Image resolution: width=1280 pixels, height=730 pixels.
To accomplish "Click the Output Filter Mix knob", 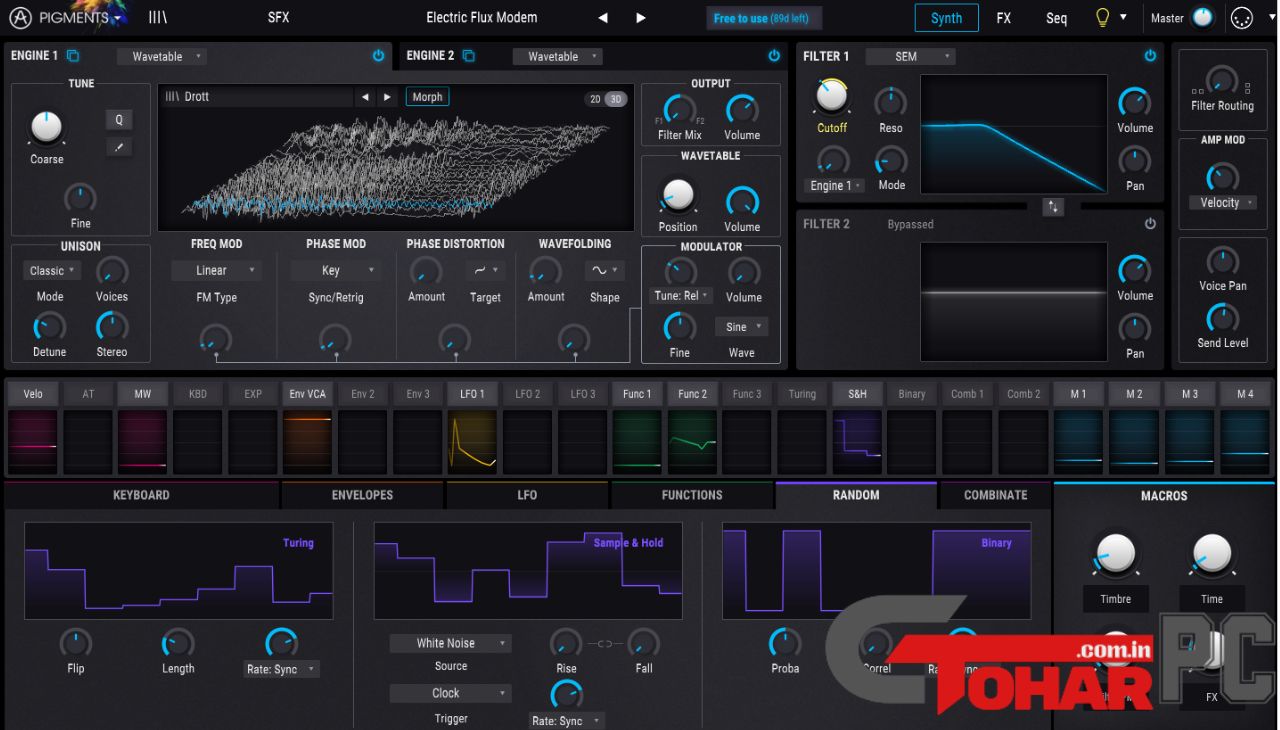I will (x=680, y=109).
